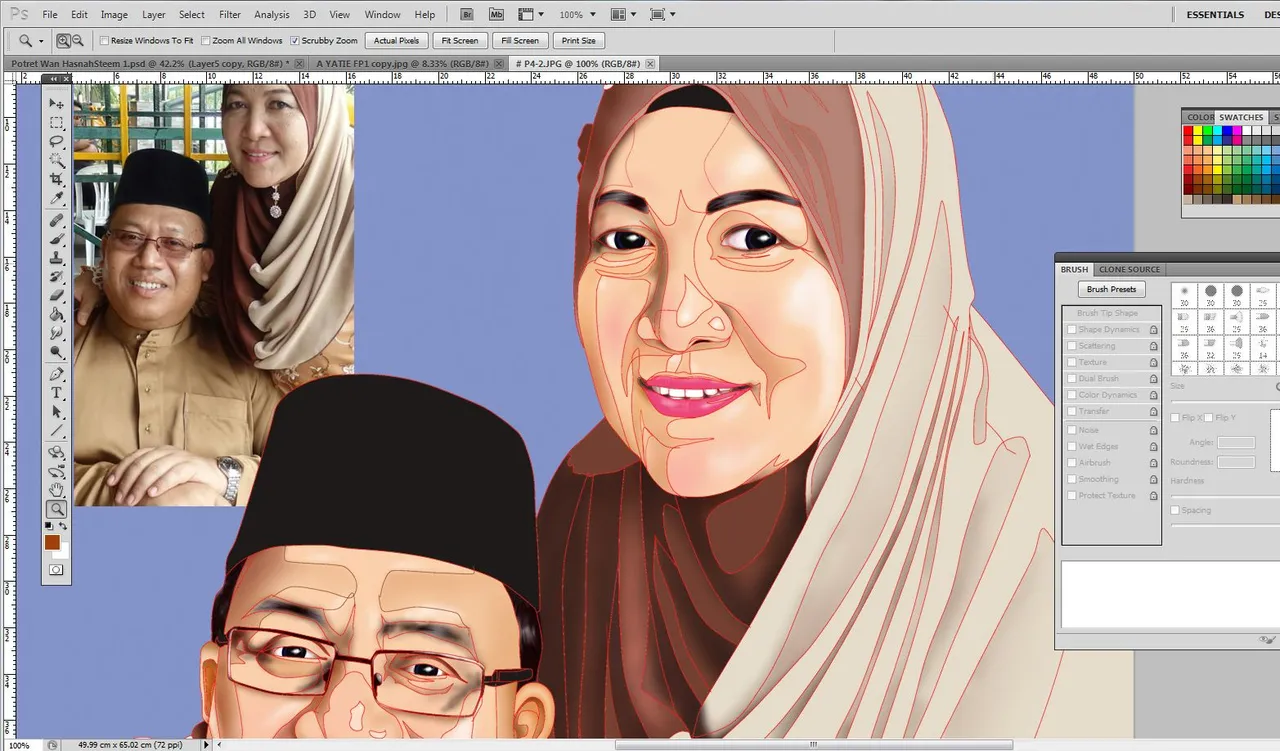Toggle Texture checkbox in Brush panel
Viewport: 1280px width, 751px height.
coord(1072,362)
